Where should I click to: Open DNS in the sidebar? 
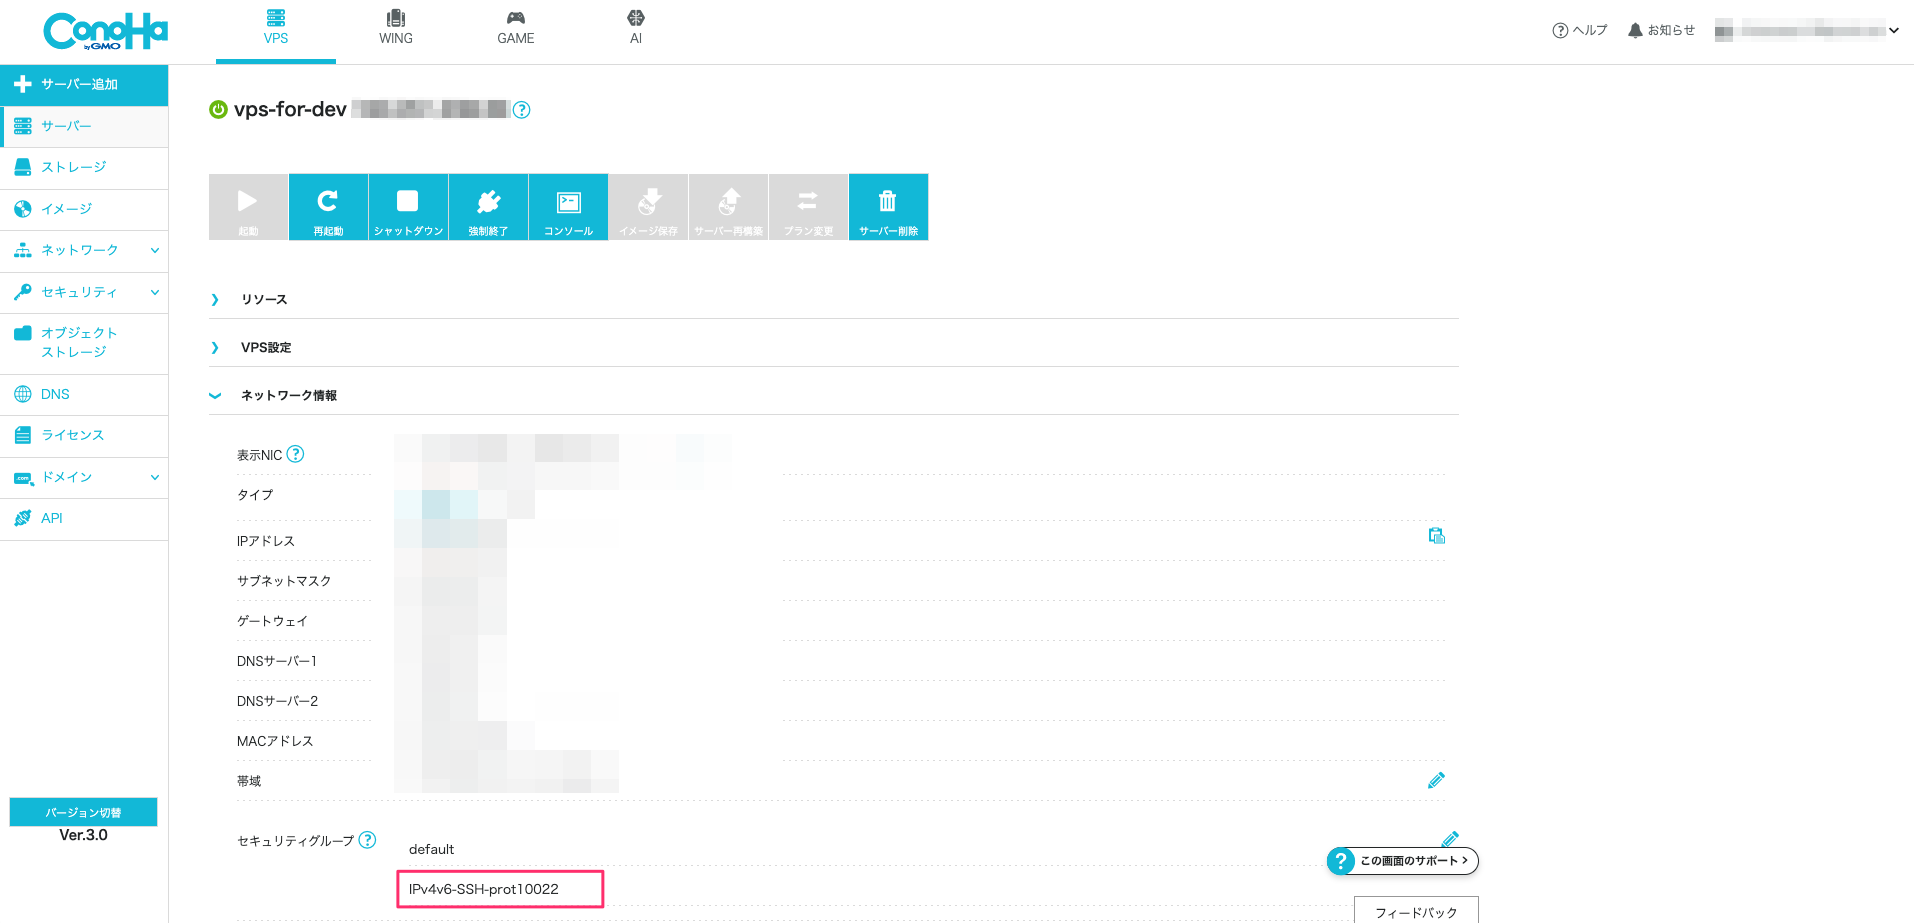(x=84, y=394)
